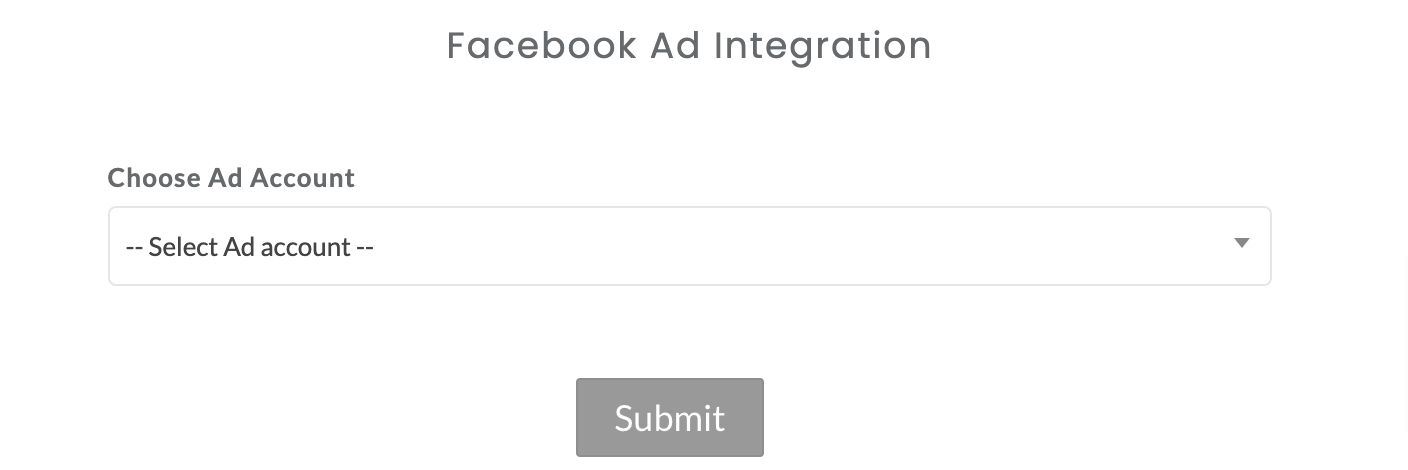Click the Choose Ad Account label
This screenshot has height=470, width=1408.
pos(231,178)
